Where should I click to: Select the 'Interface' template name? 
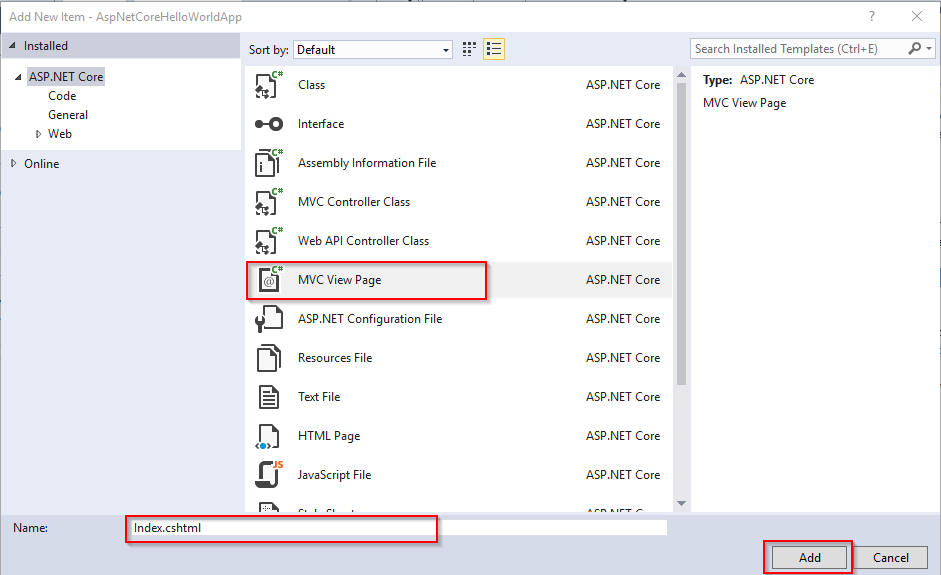point(321,124)
